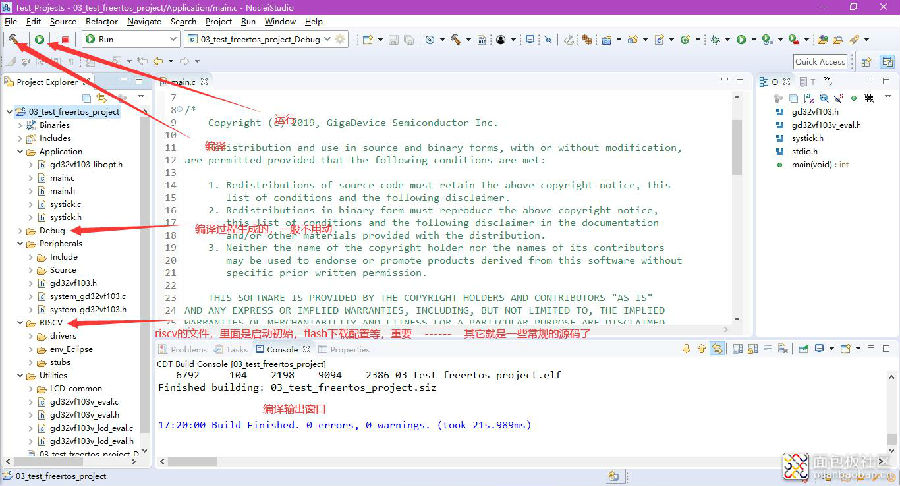Screen dimensions: 900x486
Task: Open the Run launch mode dropdown
Action: pos(130,39)
